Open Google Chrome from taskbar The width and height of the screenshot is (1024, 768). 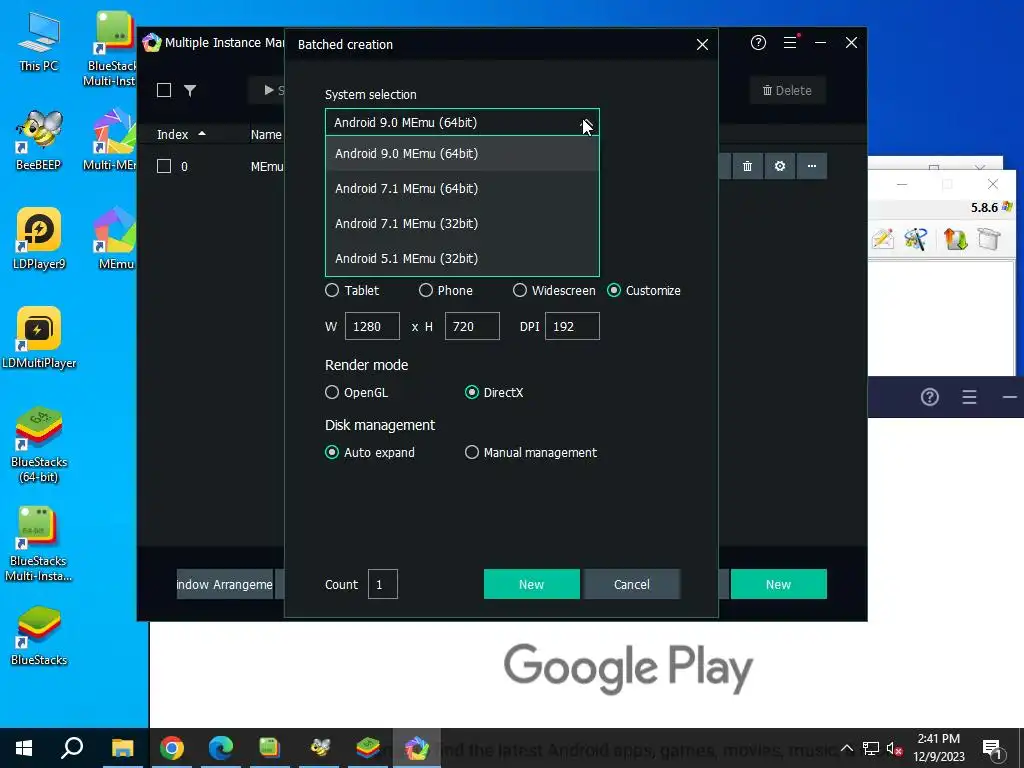(x=172, y=748)
